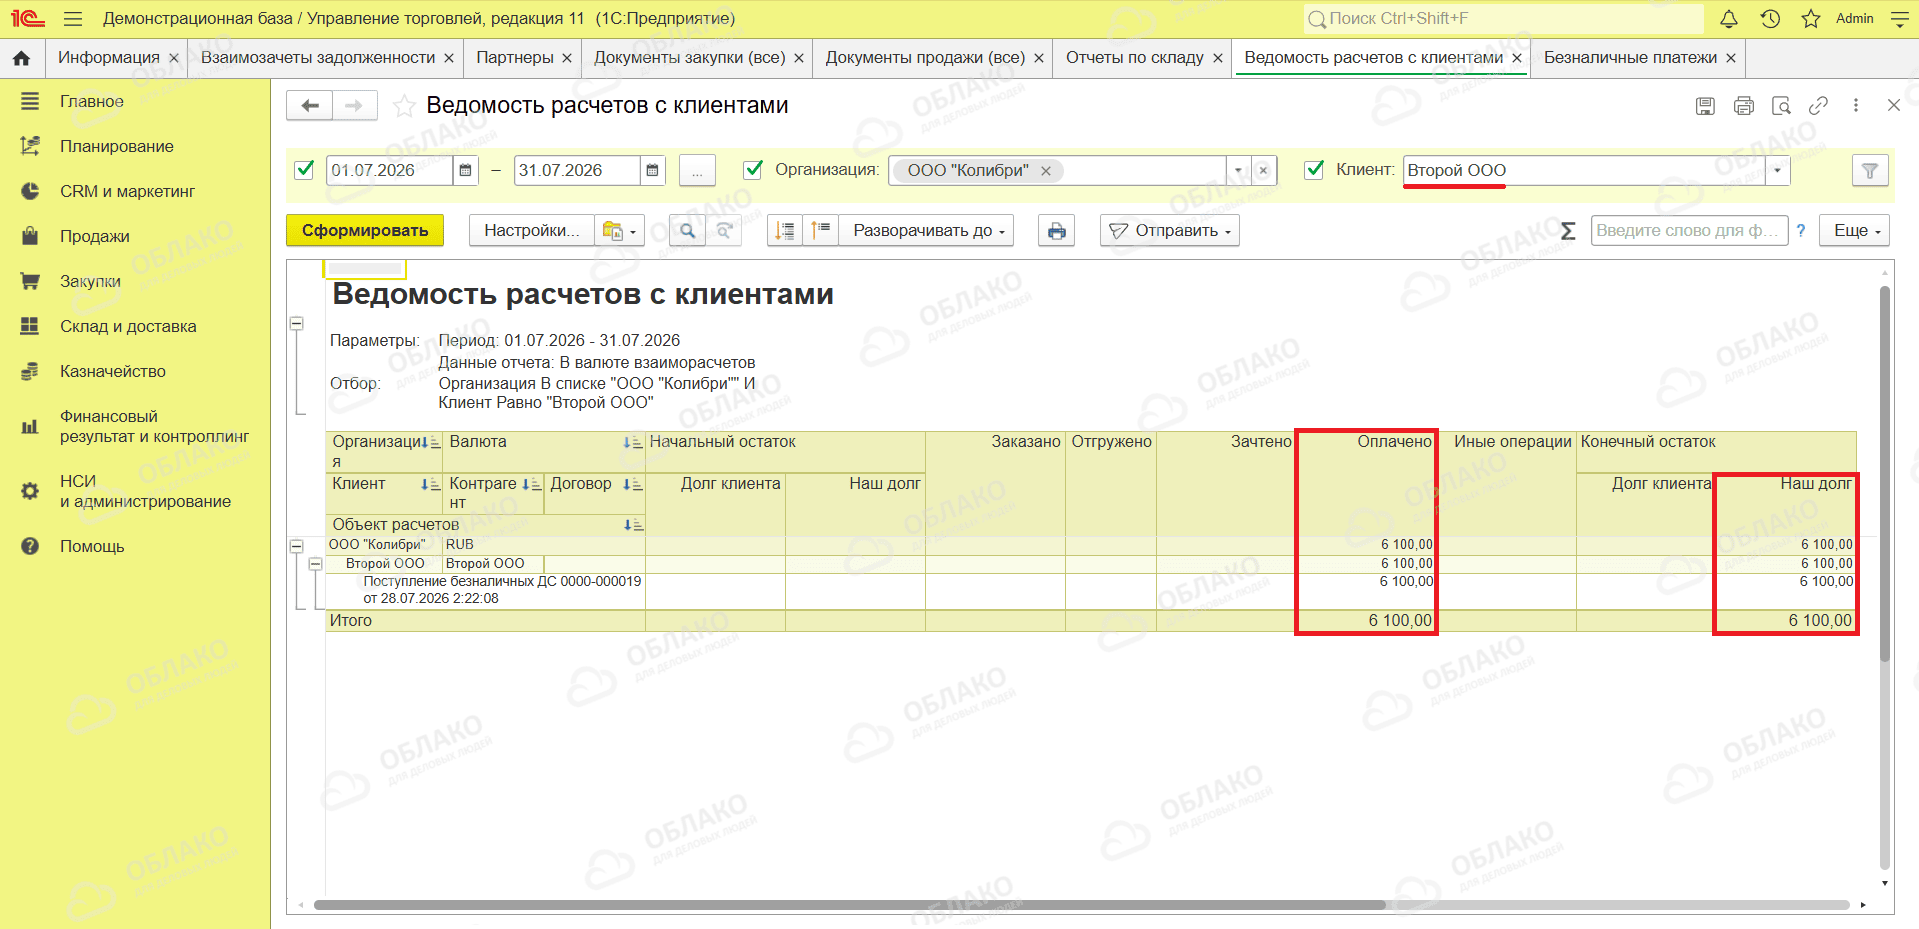Image resolution: width=1919 pixels, height=929 pixels.
Task: Close the Документы продажи (все) tab
Action: [1039, 58]
